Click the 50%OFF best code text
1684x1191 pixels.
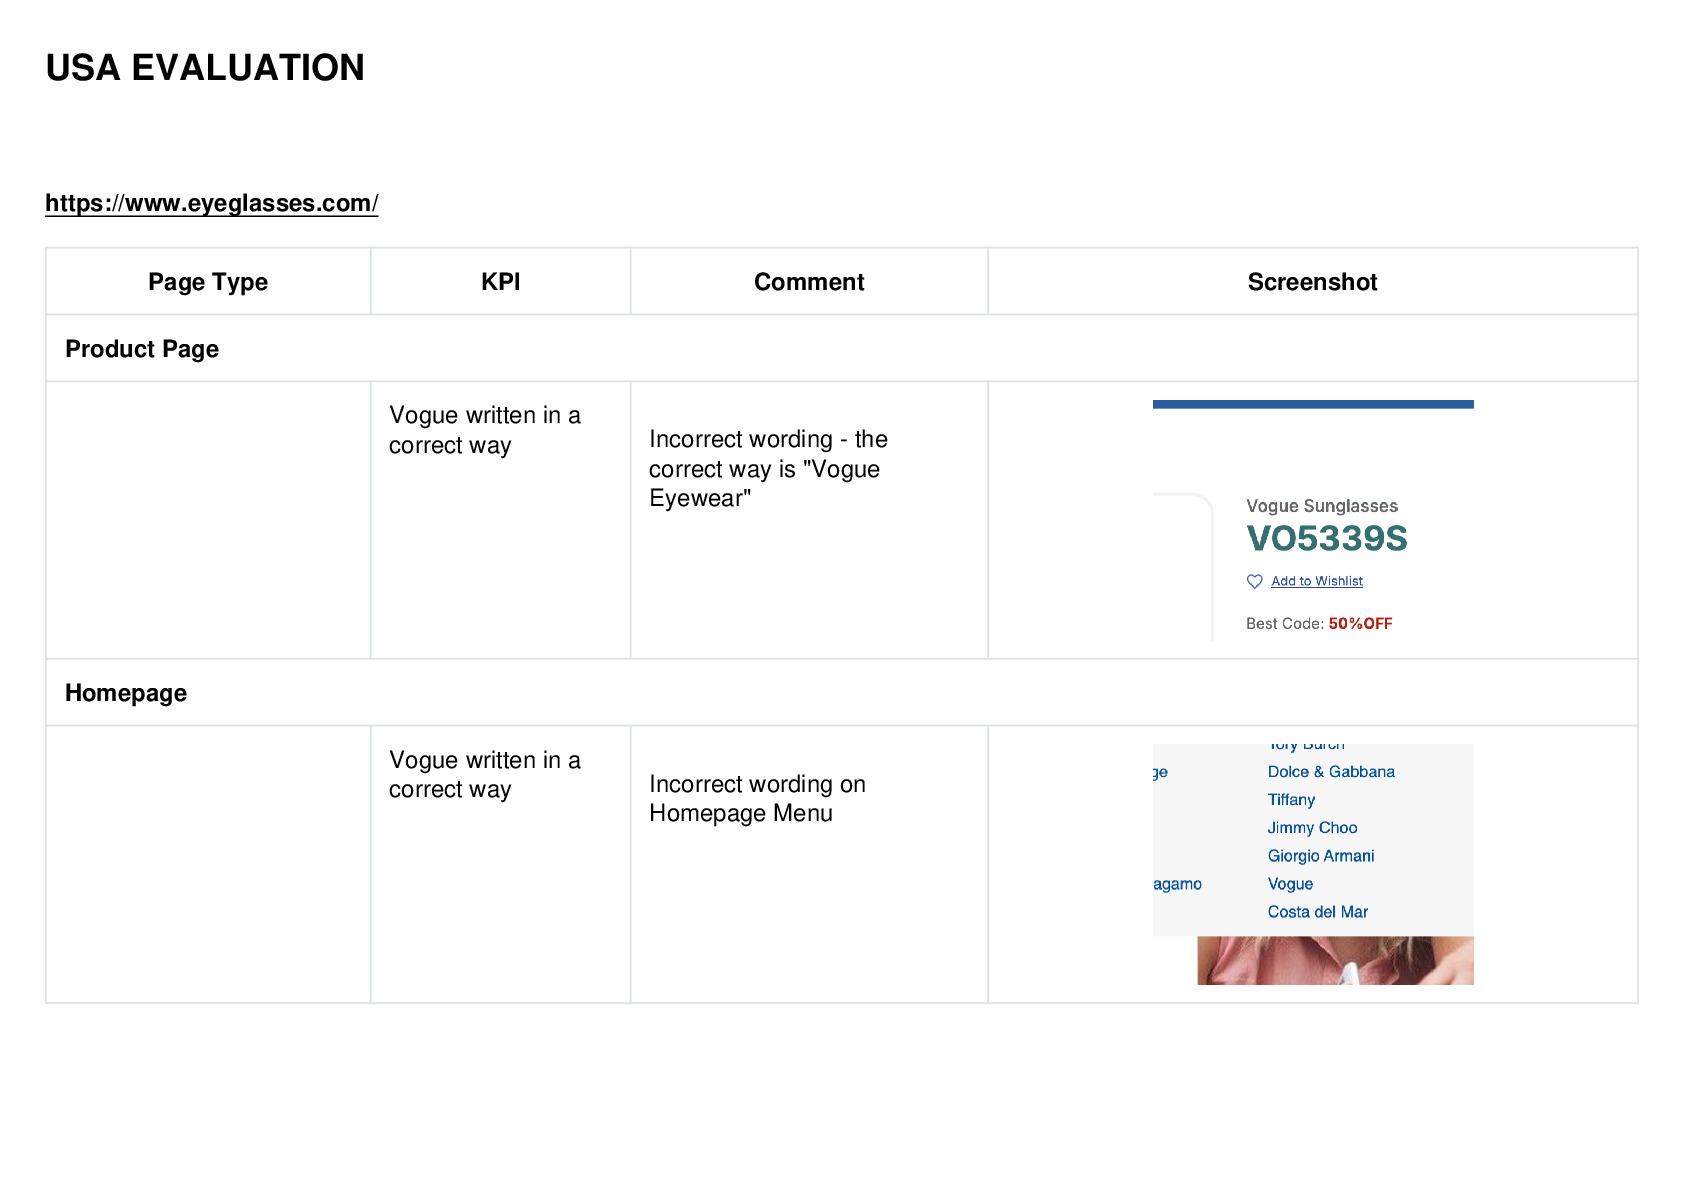click(x=1360, y=624)
